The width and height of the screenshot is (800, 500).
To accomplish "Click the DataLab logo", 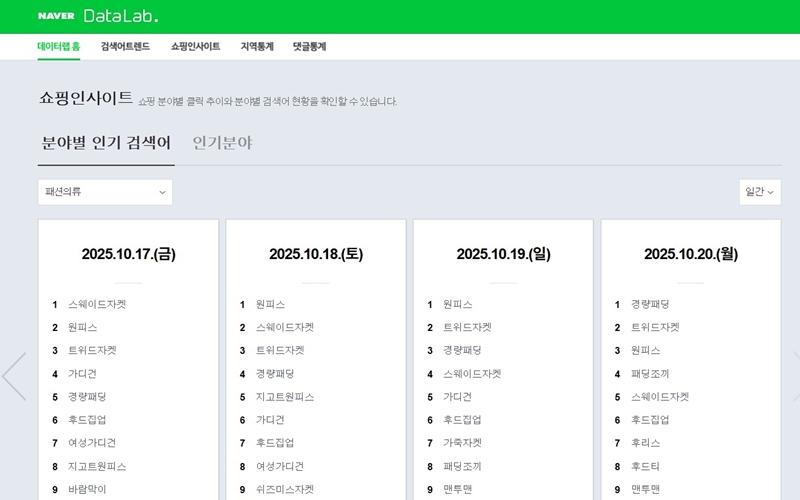I will click(x=121, y=16).
